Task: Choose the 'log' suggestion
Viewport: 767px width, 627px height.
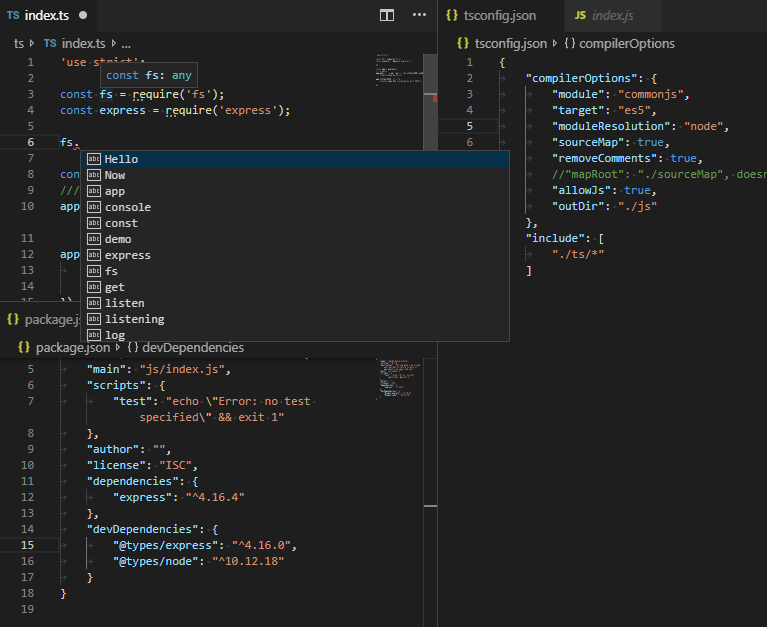Action: 295,335
